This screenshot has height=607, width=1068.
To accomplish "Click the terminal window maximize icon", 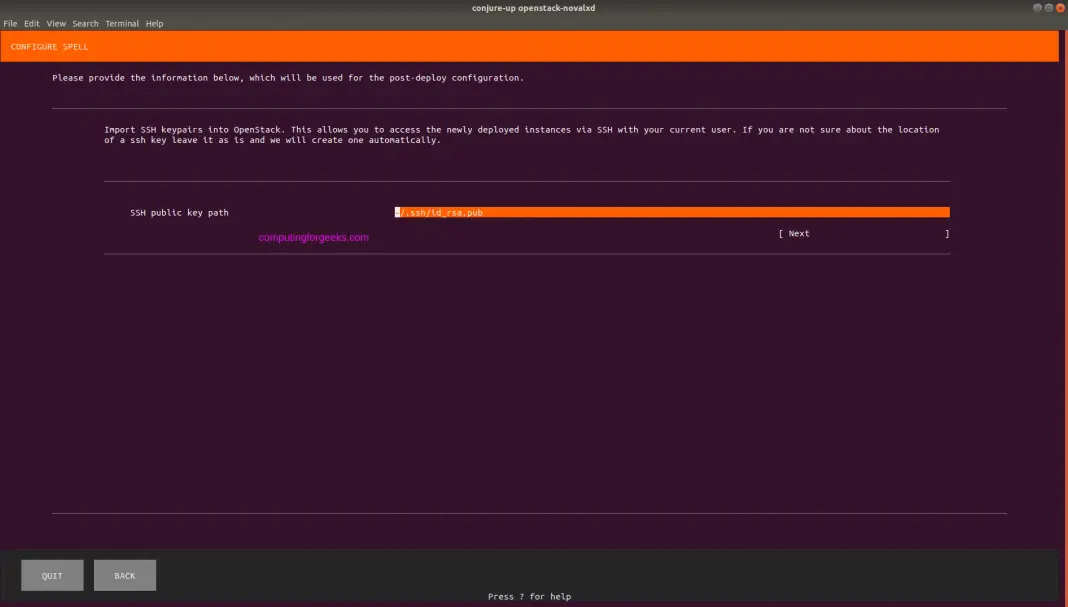I will pos(1047,7).
